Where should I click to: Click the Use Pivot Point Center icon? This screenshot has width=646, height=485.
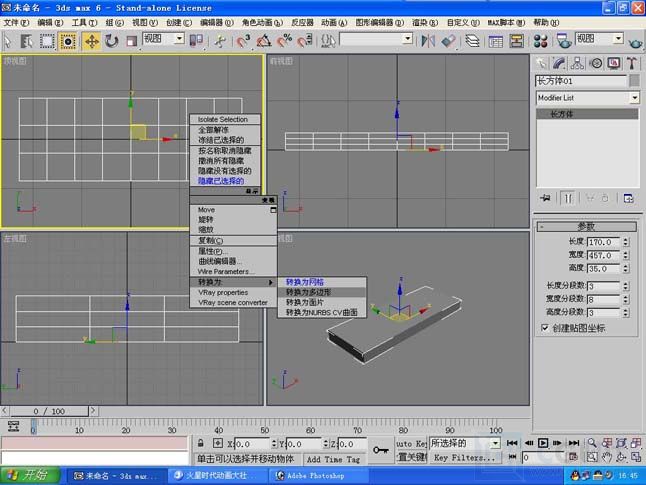[x=196, y=41]
